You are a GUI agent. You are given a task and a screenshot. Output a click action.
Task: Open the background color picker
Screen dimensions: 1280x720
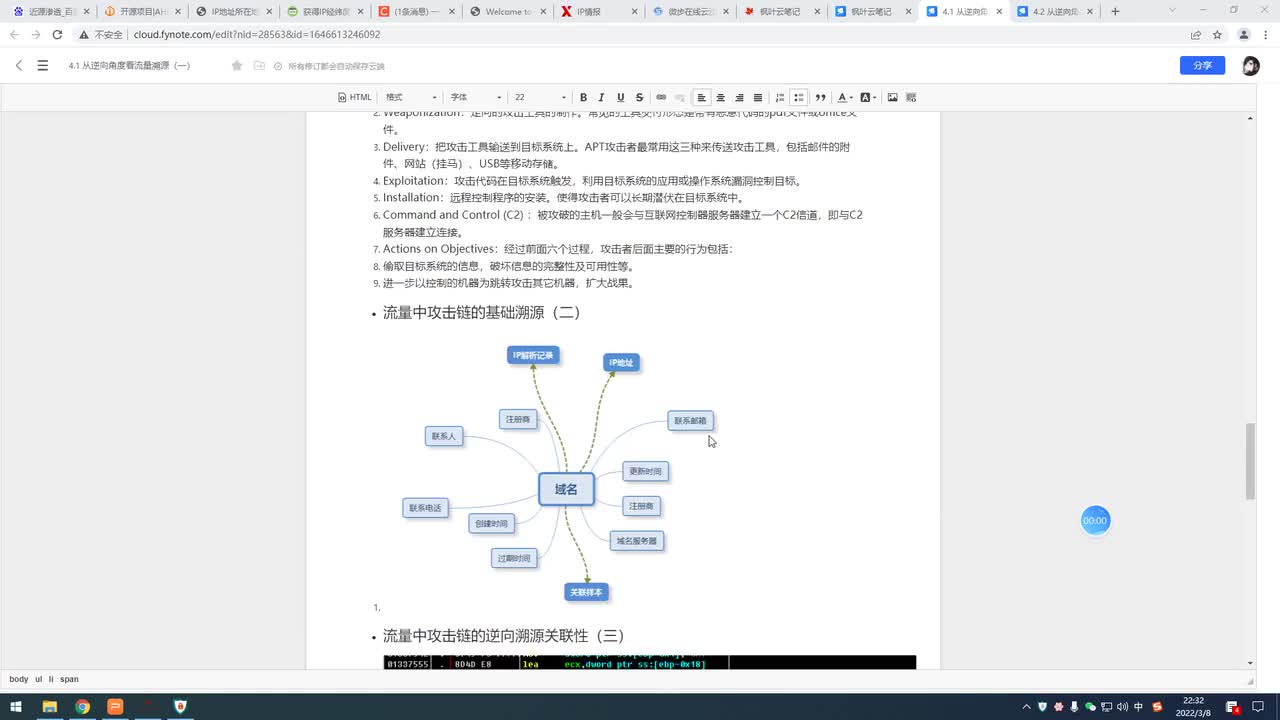coord(868,97)
